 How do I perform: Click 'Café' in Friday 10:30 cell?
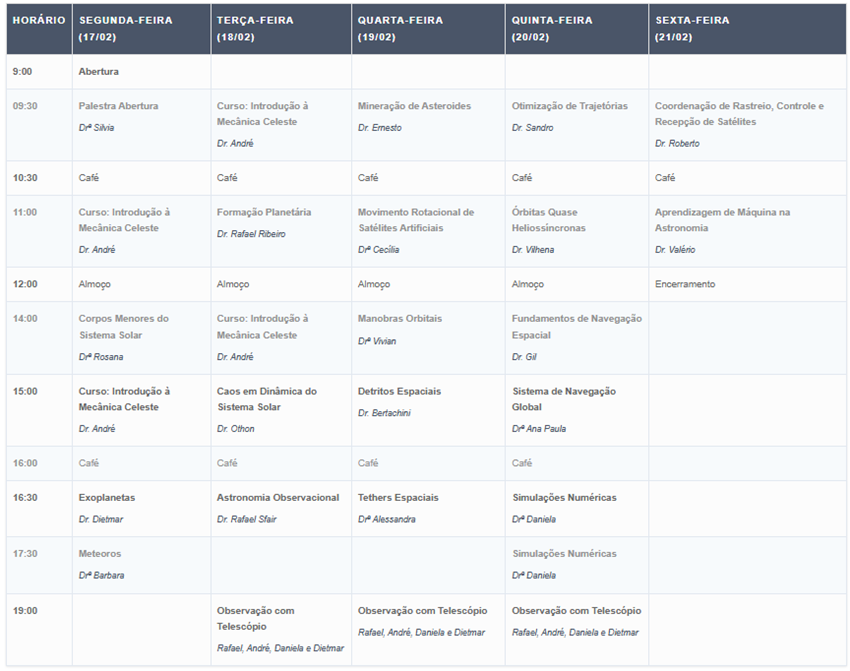(x=665, y=178)
